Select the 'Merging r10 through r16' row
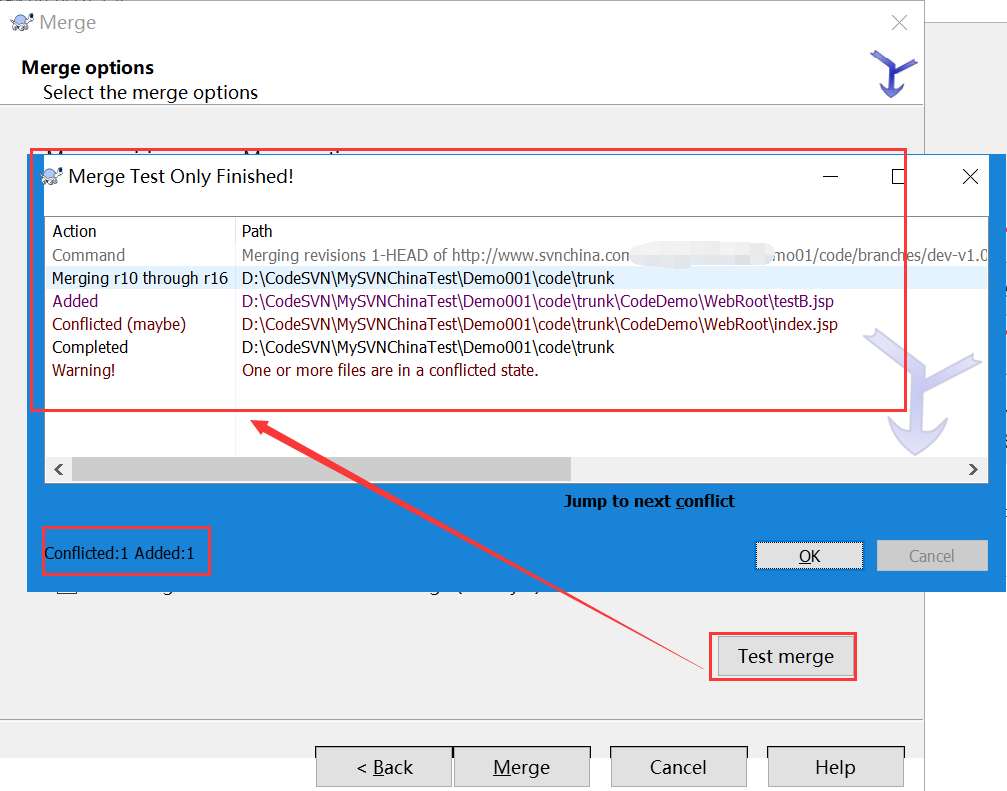The image size is (1007, 791). coord(140,278)
